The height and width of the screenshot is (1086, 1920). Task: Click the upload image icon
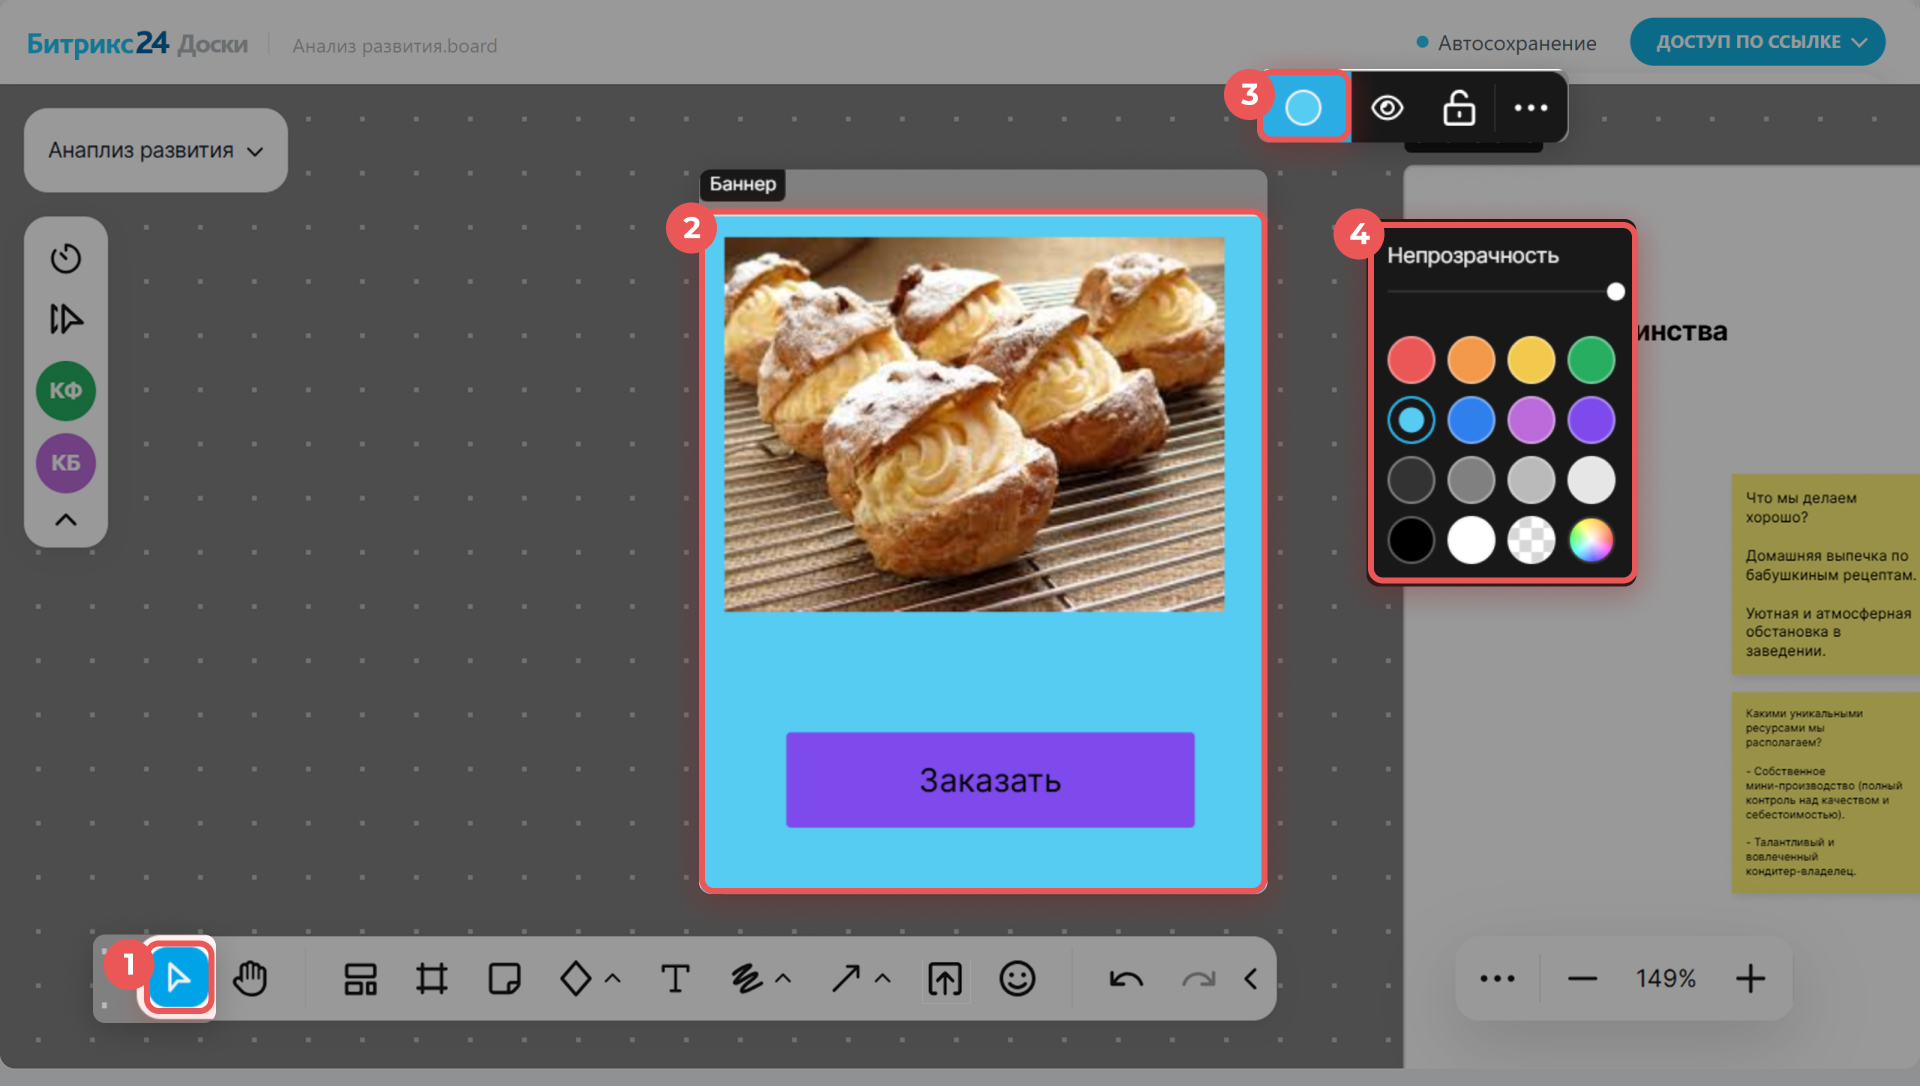click(945, 978)
